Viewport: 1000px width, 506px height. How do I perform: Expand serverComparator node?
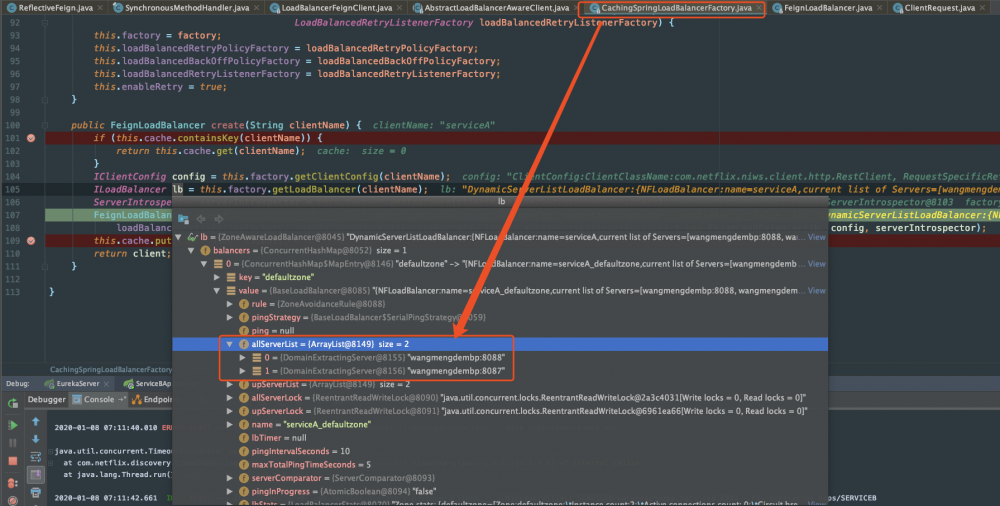tap(230, 478)
